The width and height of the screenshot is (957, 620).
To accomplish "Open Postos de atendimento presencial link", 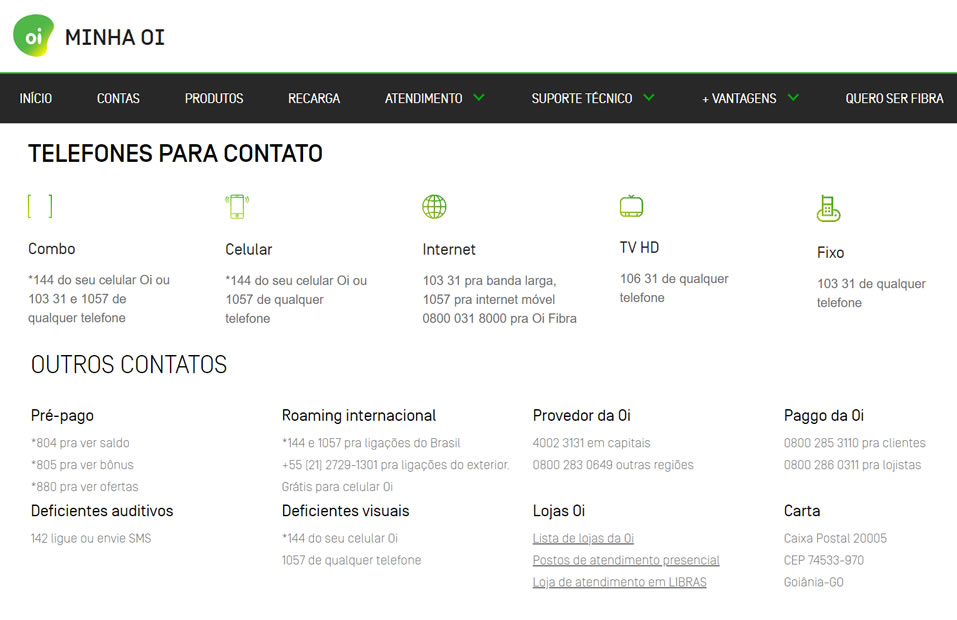I will click(626, 560).
